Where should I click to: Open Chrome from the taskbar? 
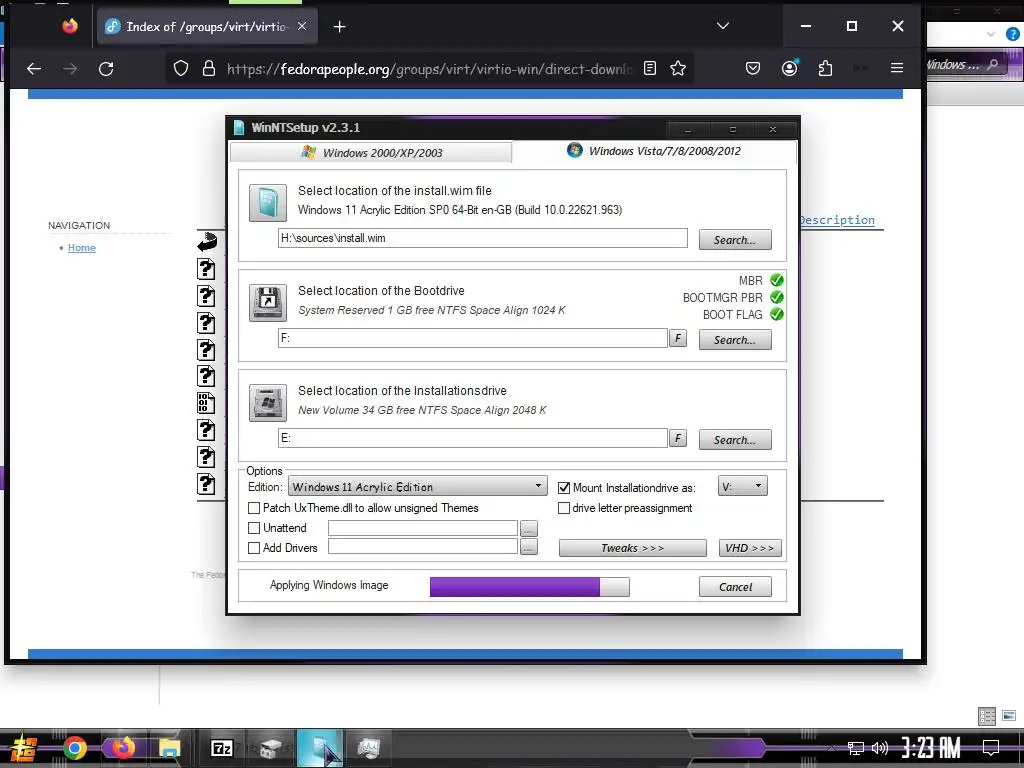[74, 748]
